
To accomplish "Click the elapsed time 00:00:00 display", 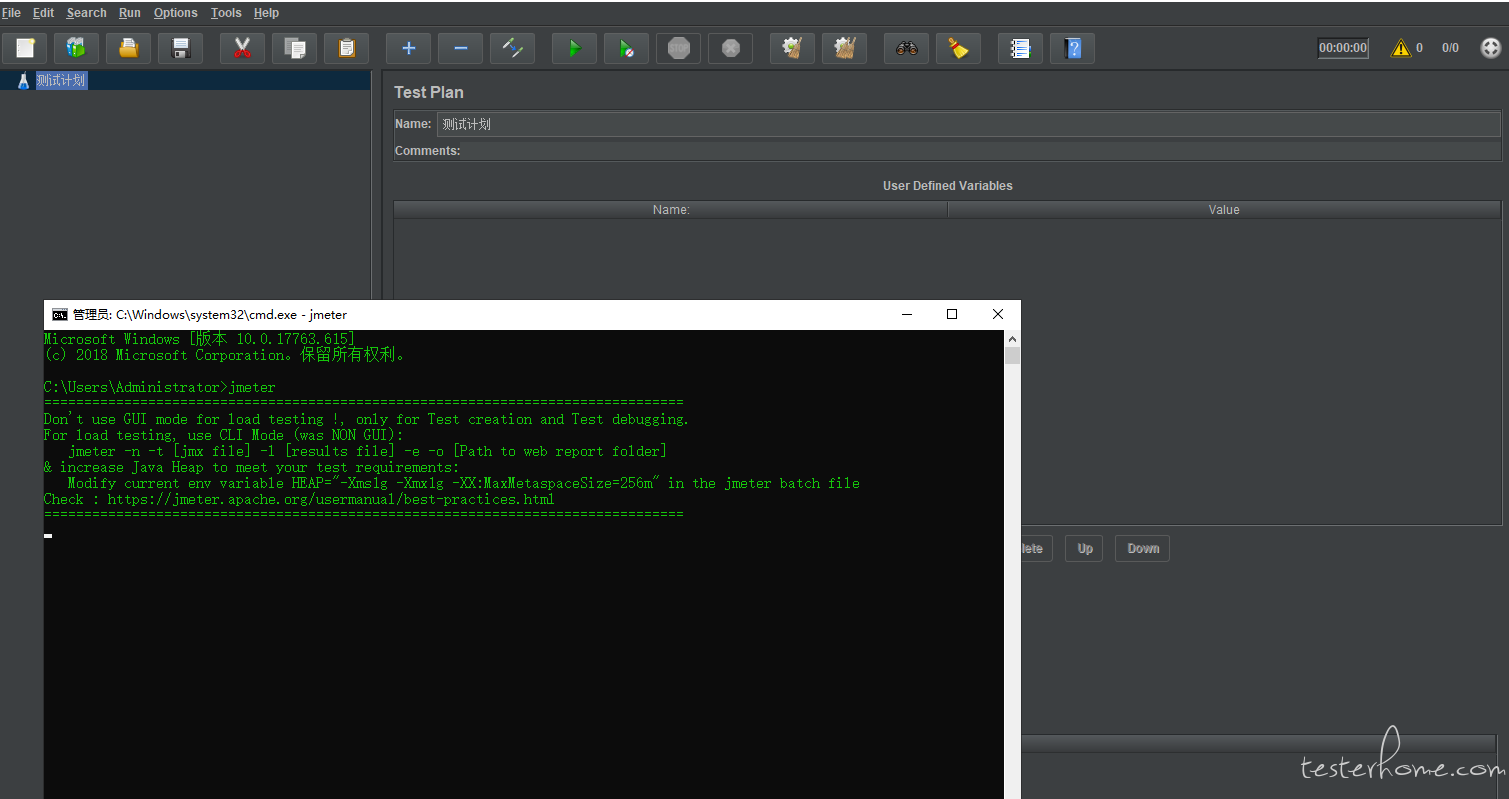I will 1343,48.
